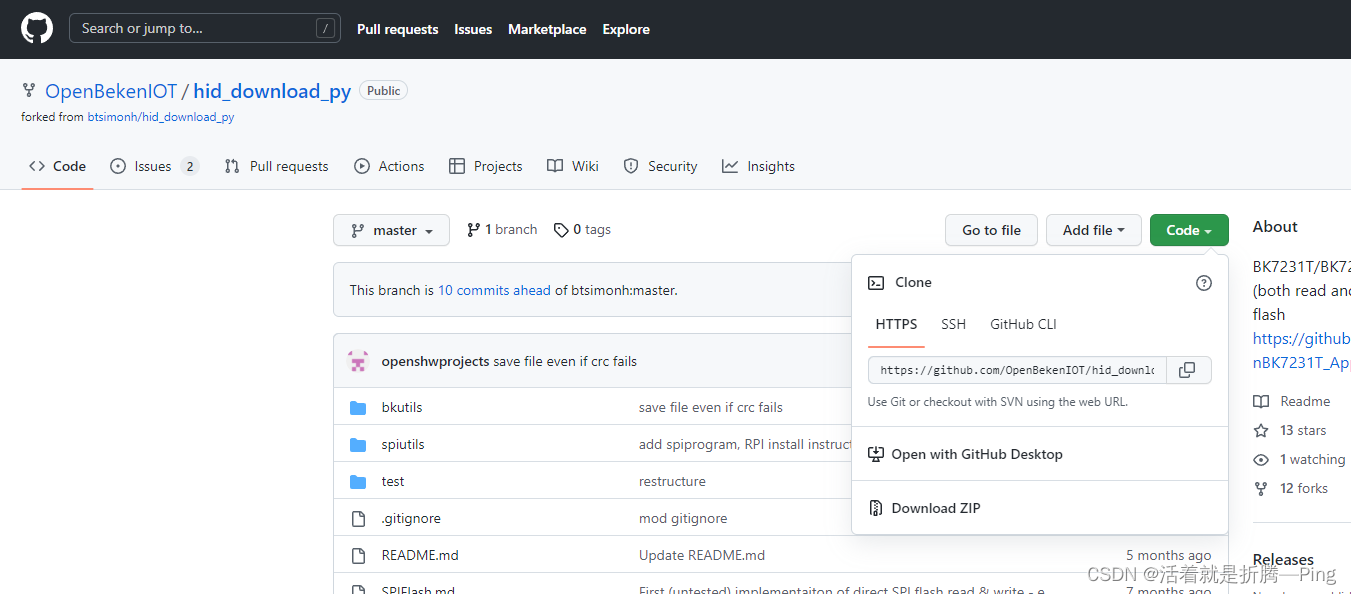Focus the Search or jump to field

click(x=205, y=28)
